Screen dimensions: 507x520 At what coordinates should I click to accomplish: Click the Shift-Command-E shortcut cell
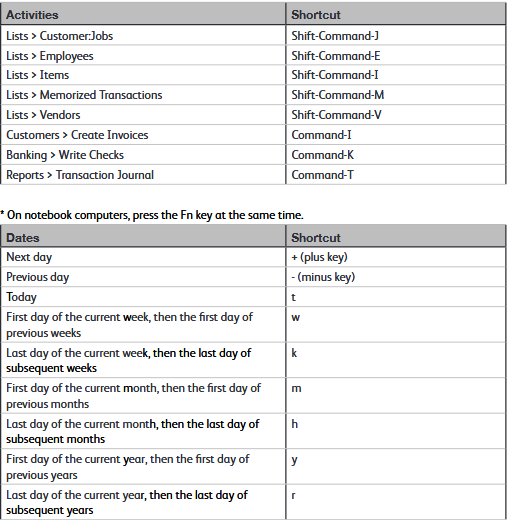coord(396,55)
